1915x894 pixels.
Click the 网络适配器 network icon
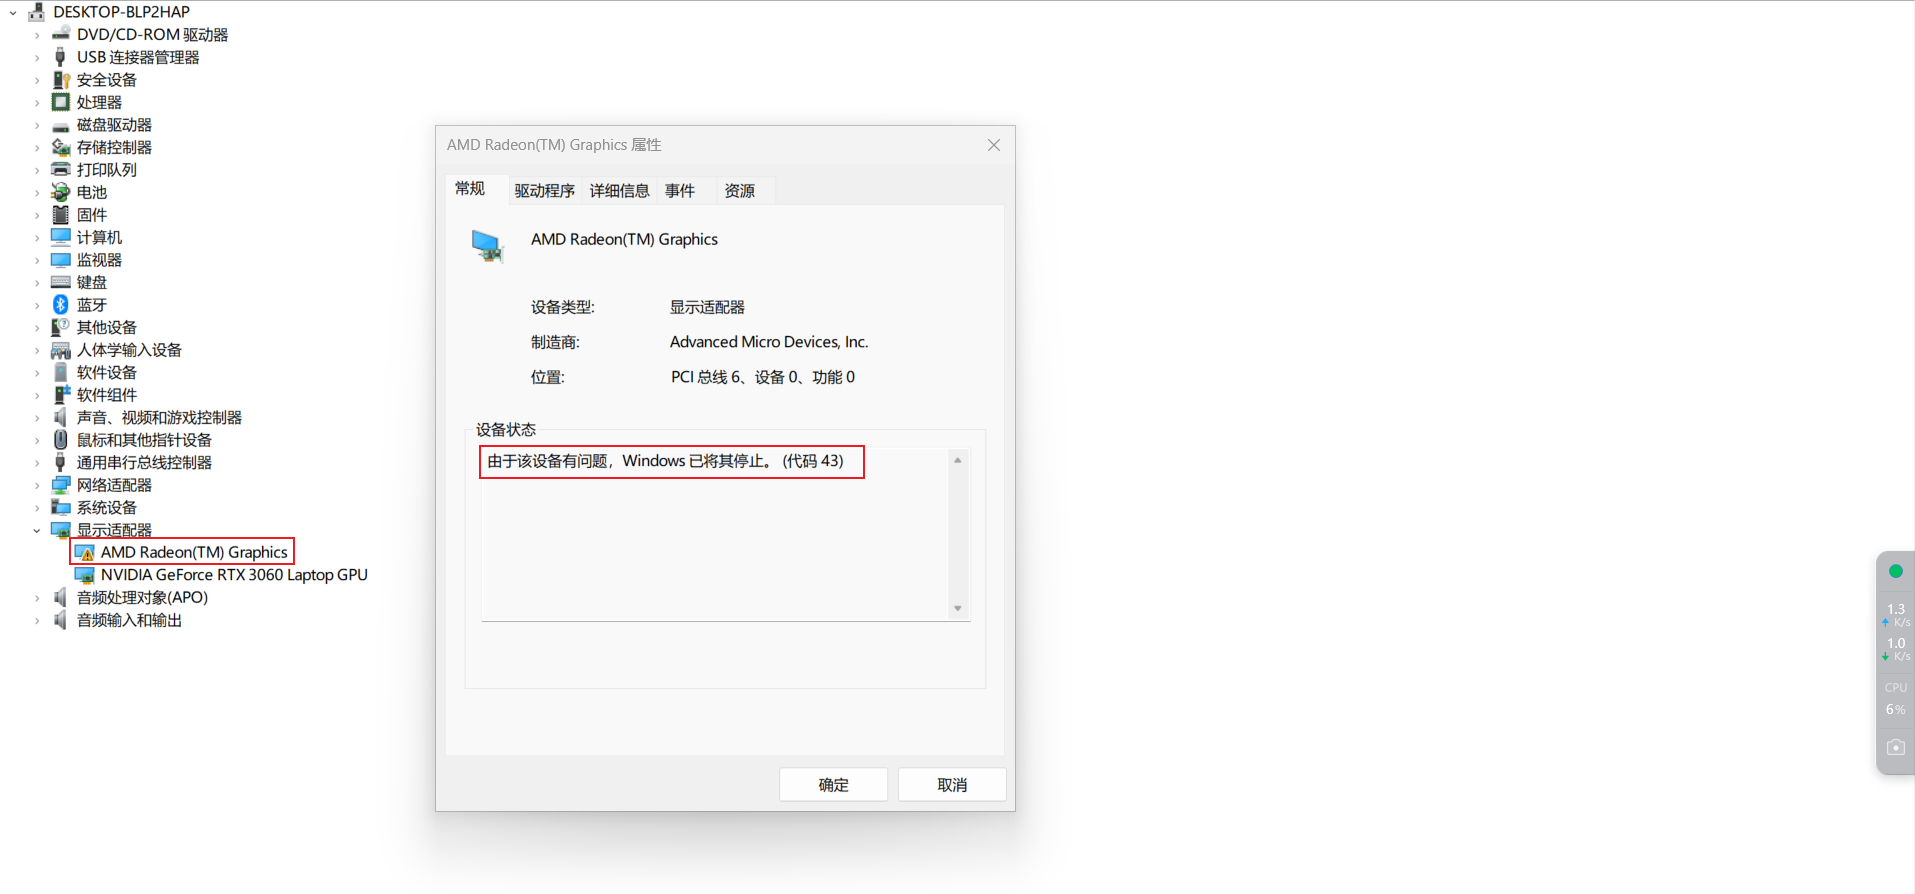click(61, 485)
